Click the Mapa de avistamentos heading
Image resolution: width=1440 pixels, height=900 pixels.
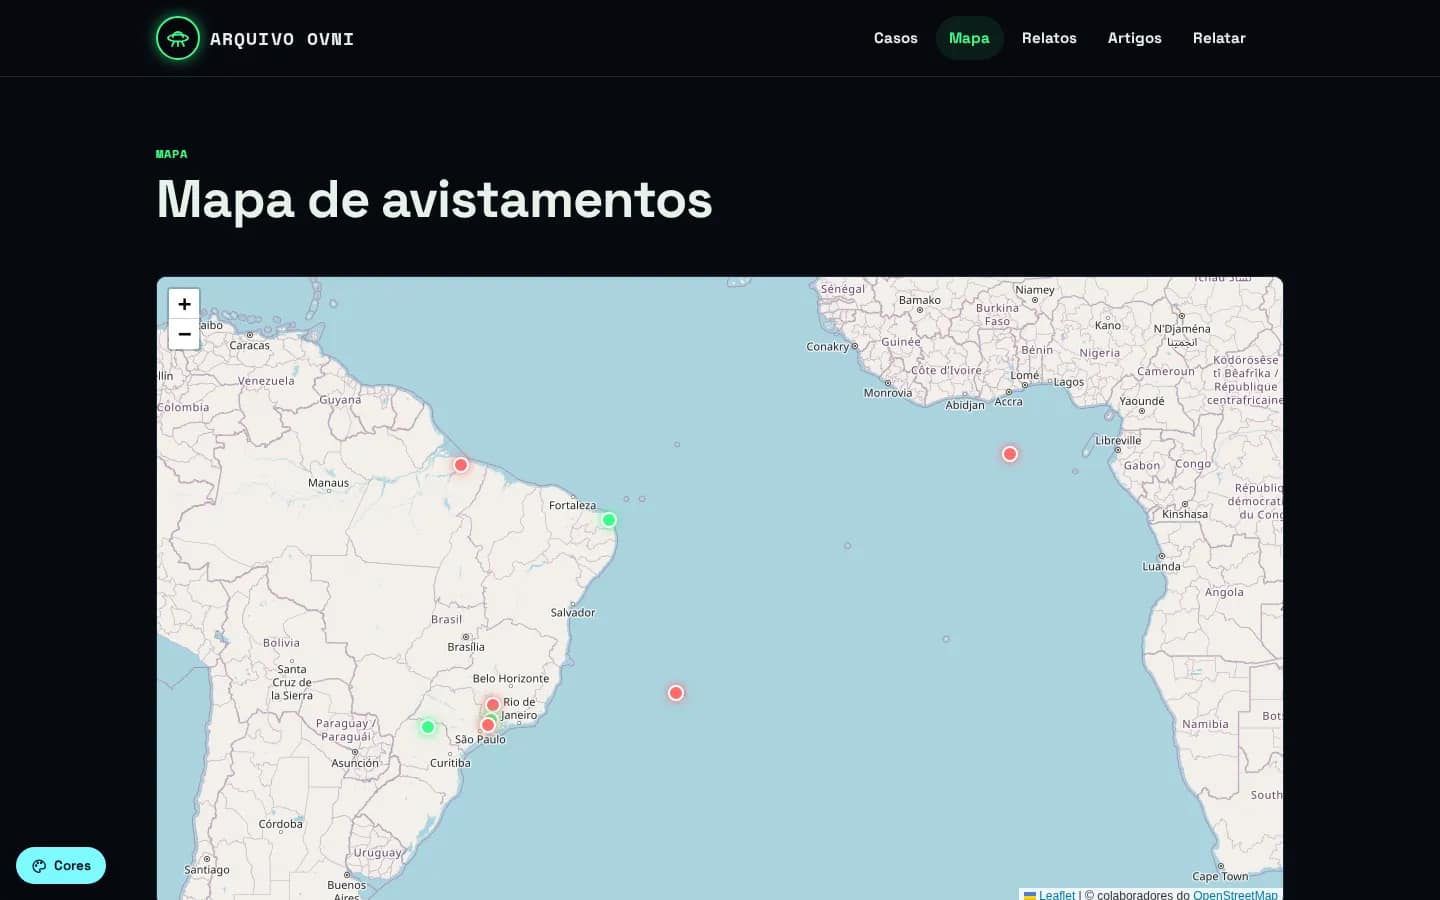pos(435,199)
